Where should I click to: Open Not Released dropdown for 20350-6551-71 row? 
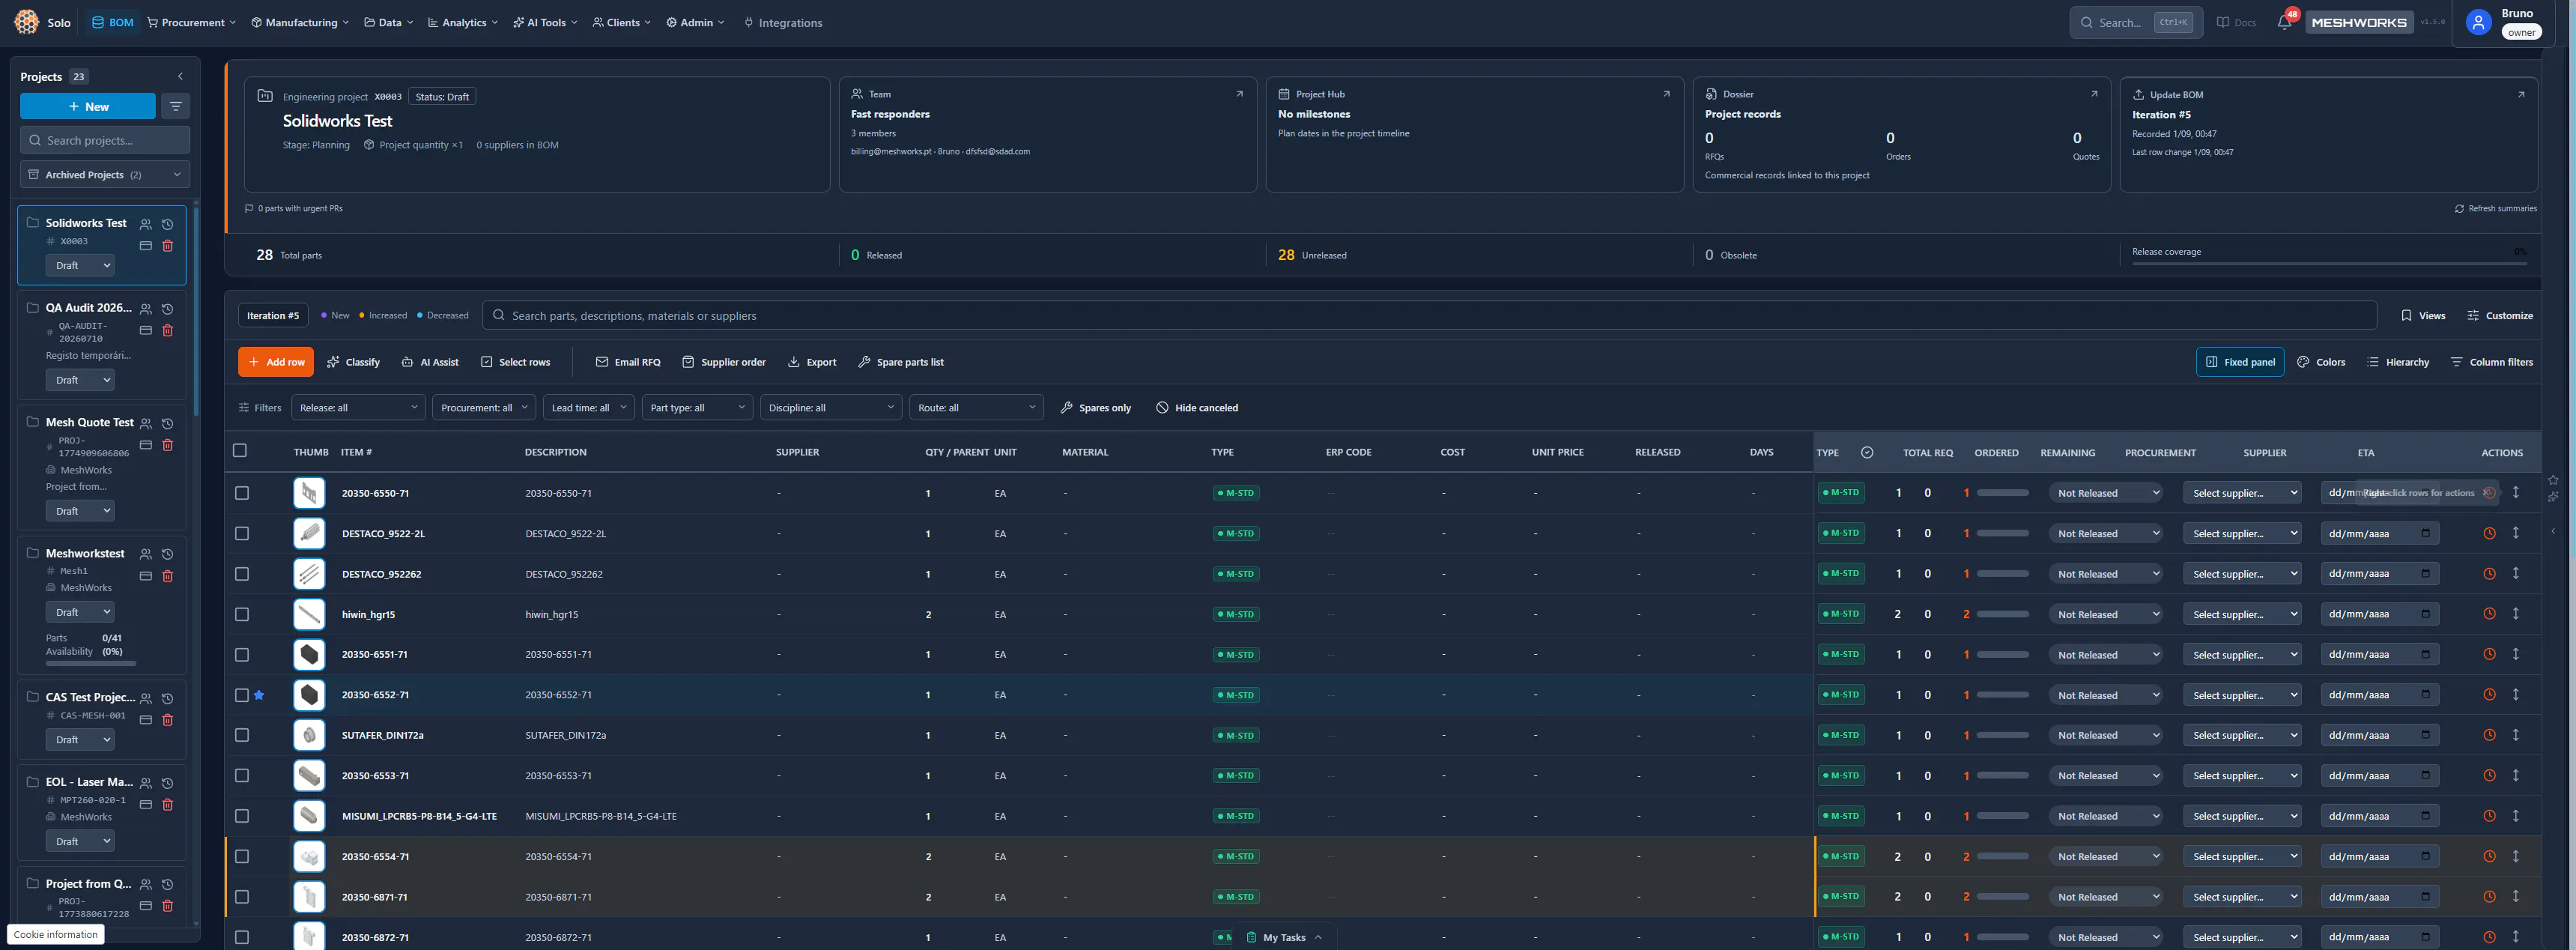pos(2107,655)
